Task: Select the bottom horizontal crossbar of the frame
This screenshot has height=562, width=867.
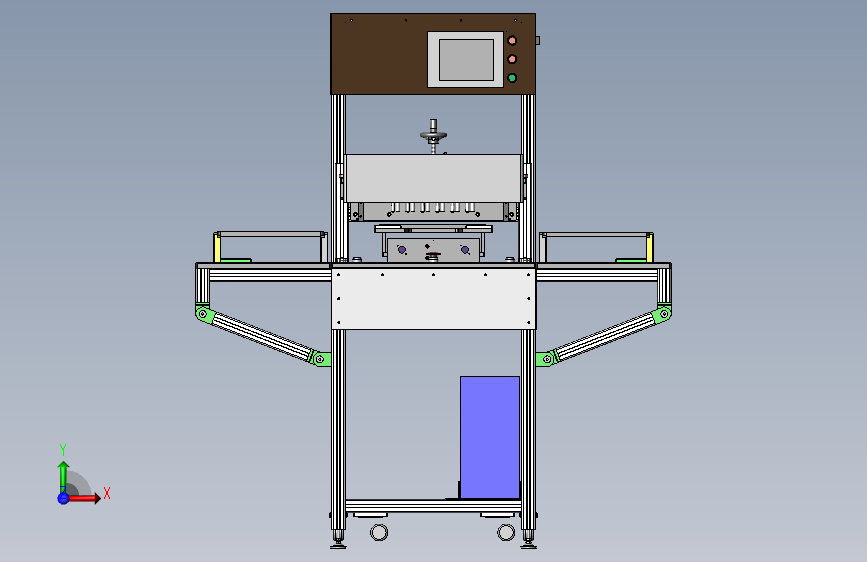Action: click(x=434, y=506)
